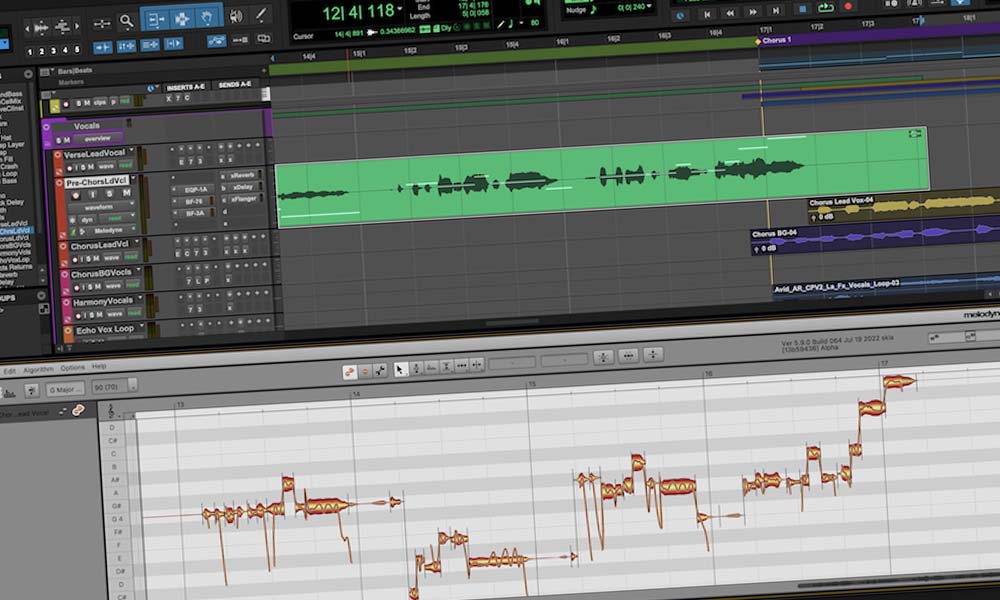This screenshot has width=1000, height=600.
Task: Open Melodyne Help menu
Action: [x=99, y=367]
